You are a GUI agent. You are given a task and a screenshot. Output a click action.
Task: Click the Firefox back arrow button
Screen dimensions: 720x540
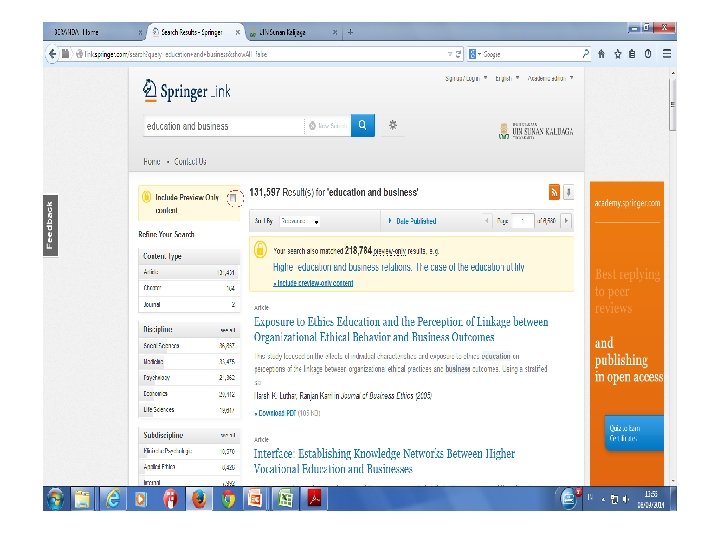click(52, 54)
